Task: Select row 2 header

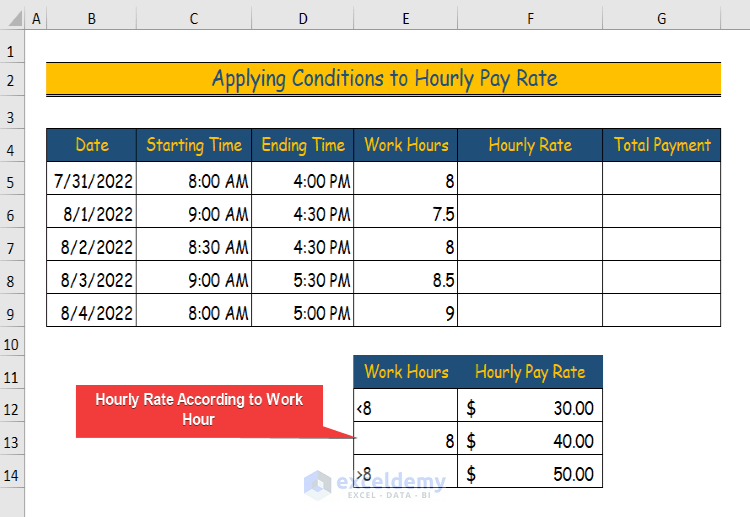Action: pos(12,79)
